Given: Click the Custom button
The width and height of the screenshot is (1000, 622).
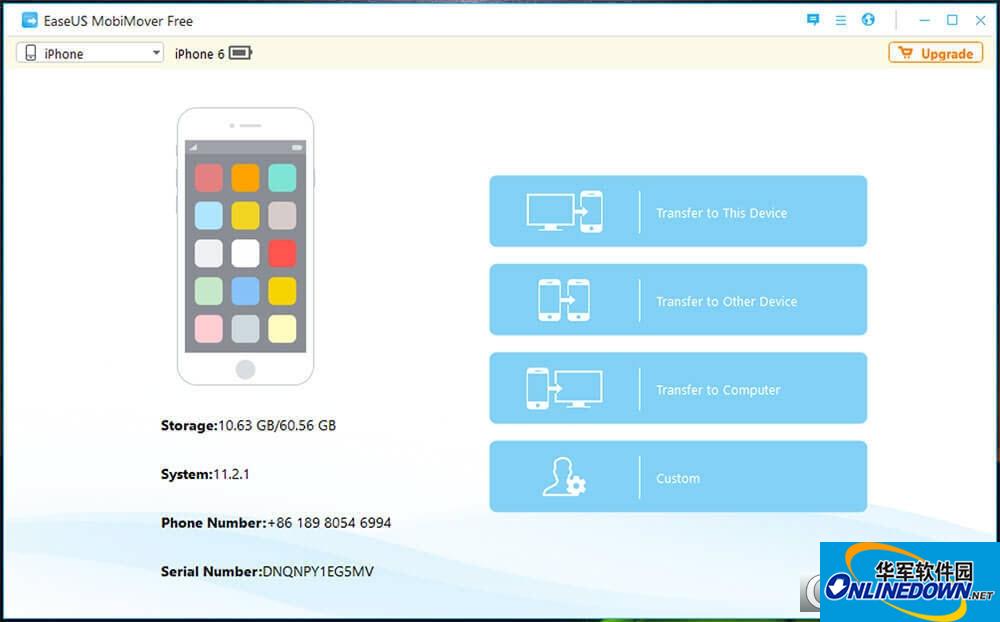Looking at the screenshot, I should 678,477.
